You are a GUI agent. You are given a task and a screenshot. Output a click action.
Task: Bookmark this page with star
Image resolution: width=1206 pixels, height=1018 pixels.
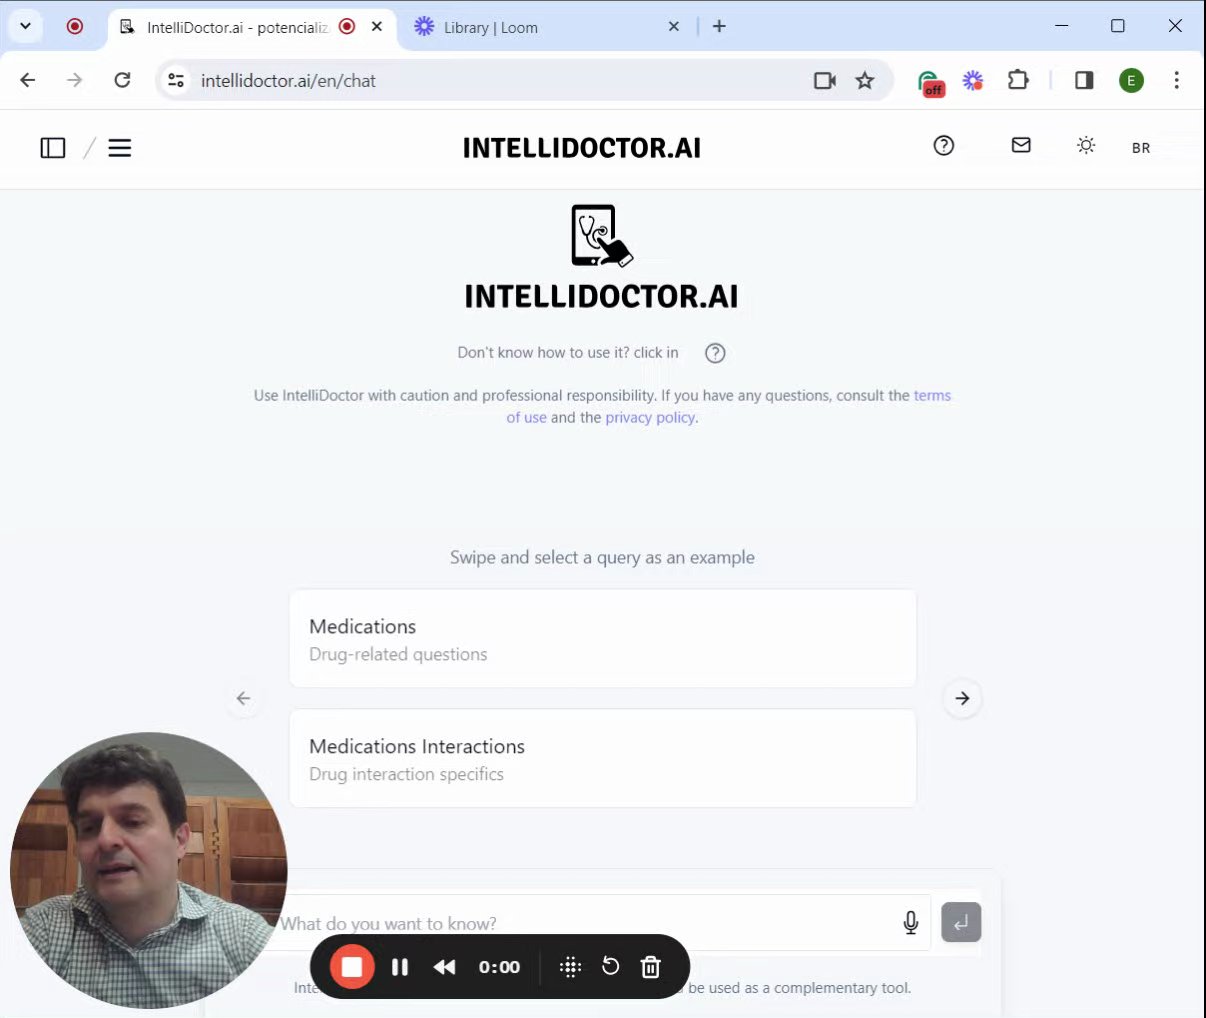[x=865, y=80]
